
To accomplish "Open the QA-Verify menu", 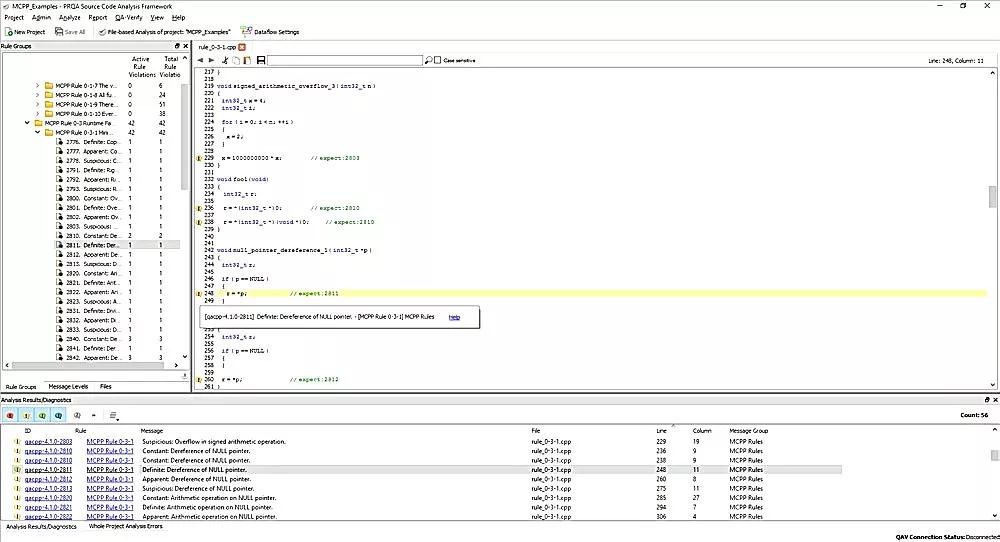I will pos(129,17).
